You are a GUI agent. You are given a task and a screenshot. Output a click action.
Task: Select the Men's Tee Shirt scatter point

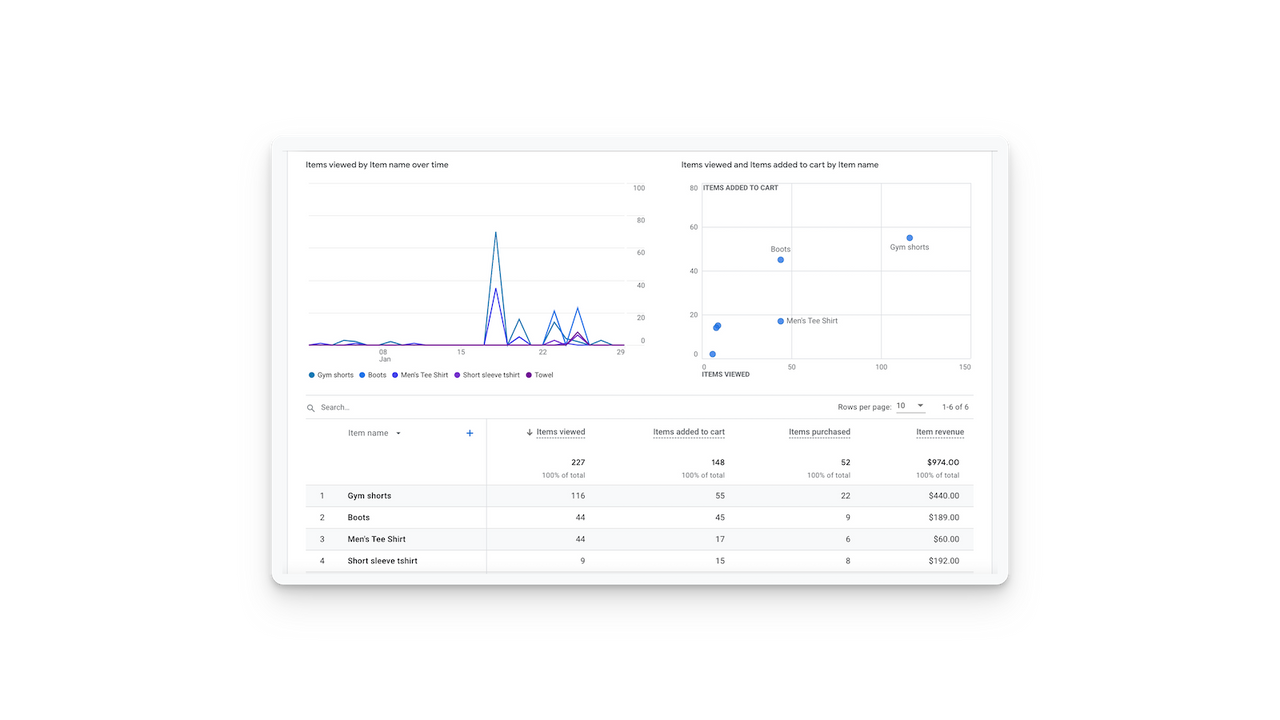781,321
